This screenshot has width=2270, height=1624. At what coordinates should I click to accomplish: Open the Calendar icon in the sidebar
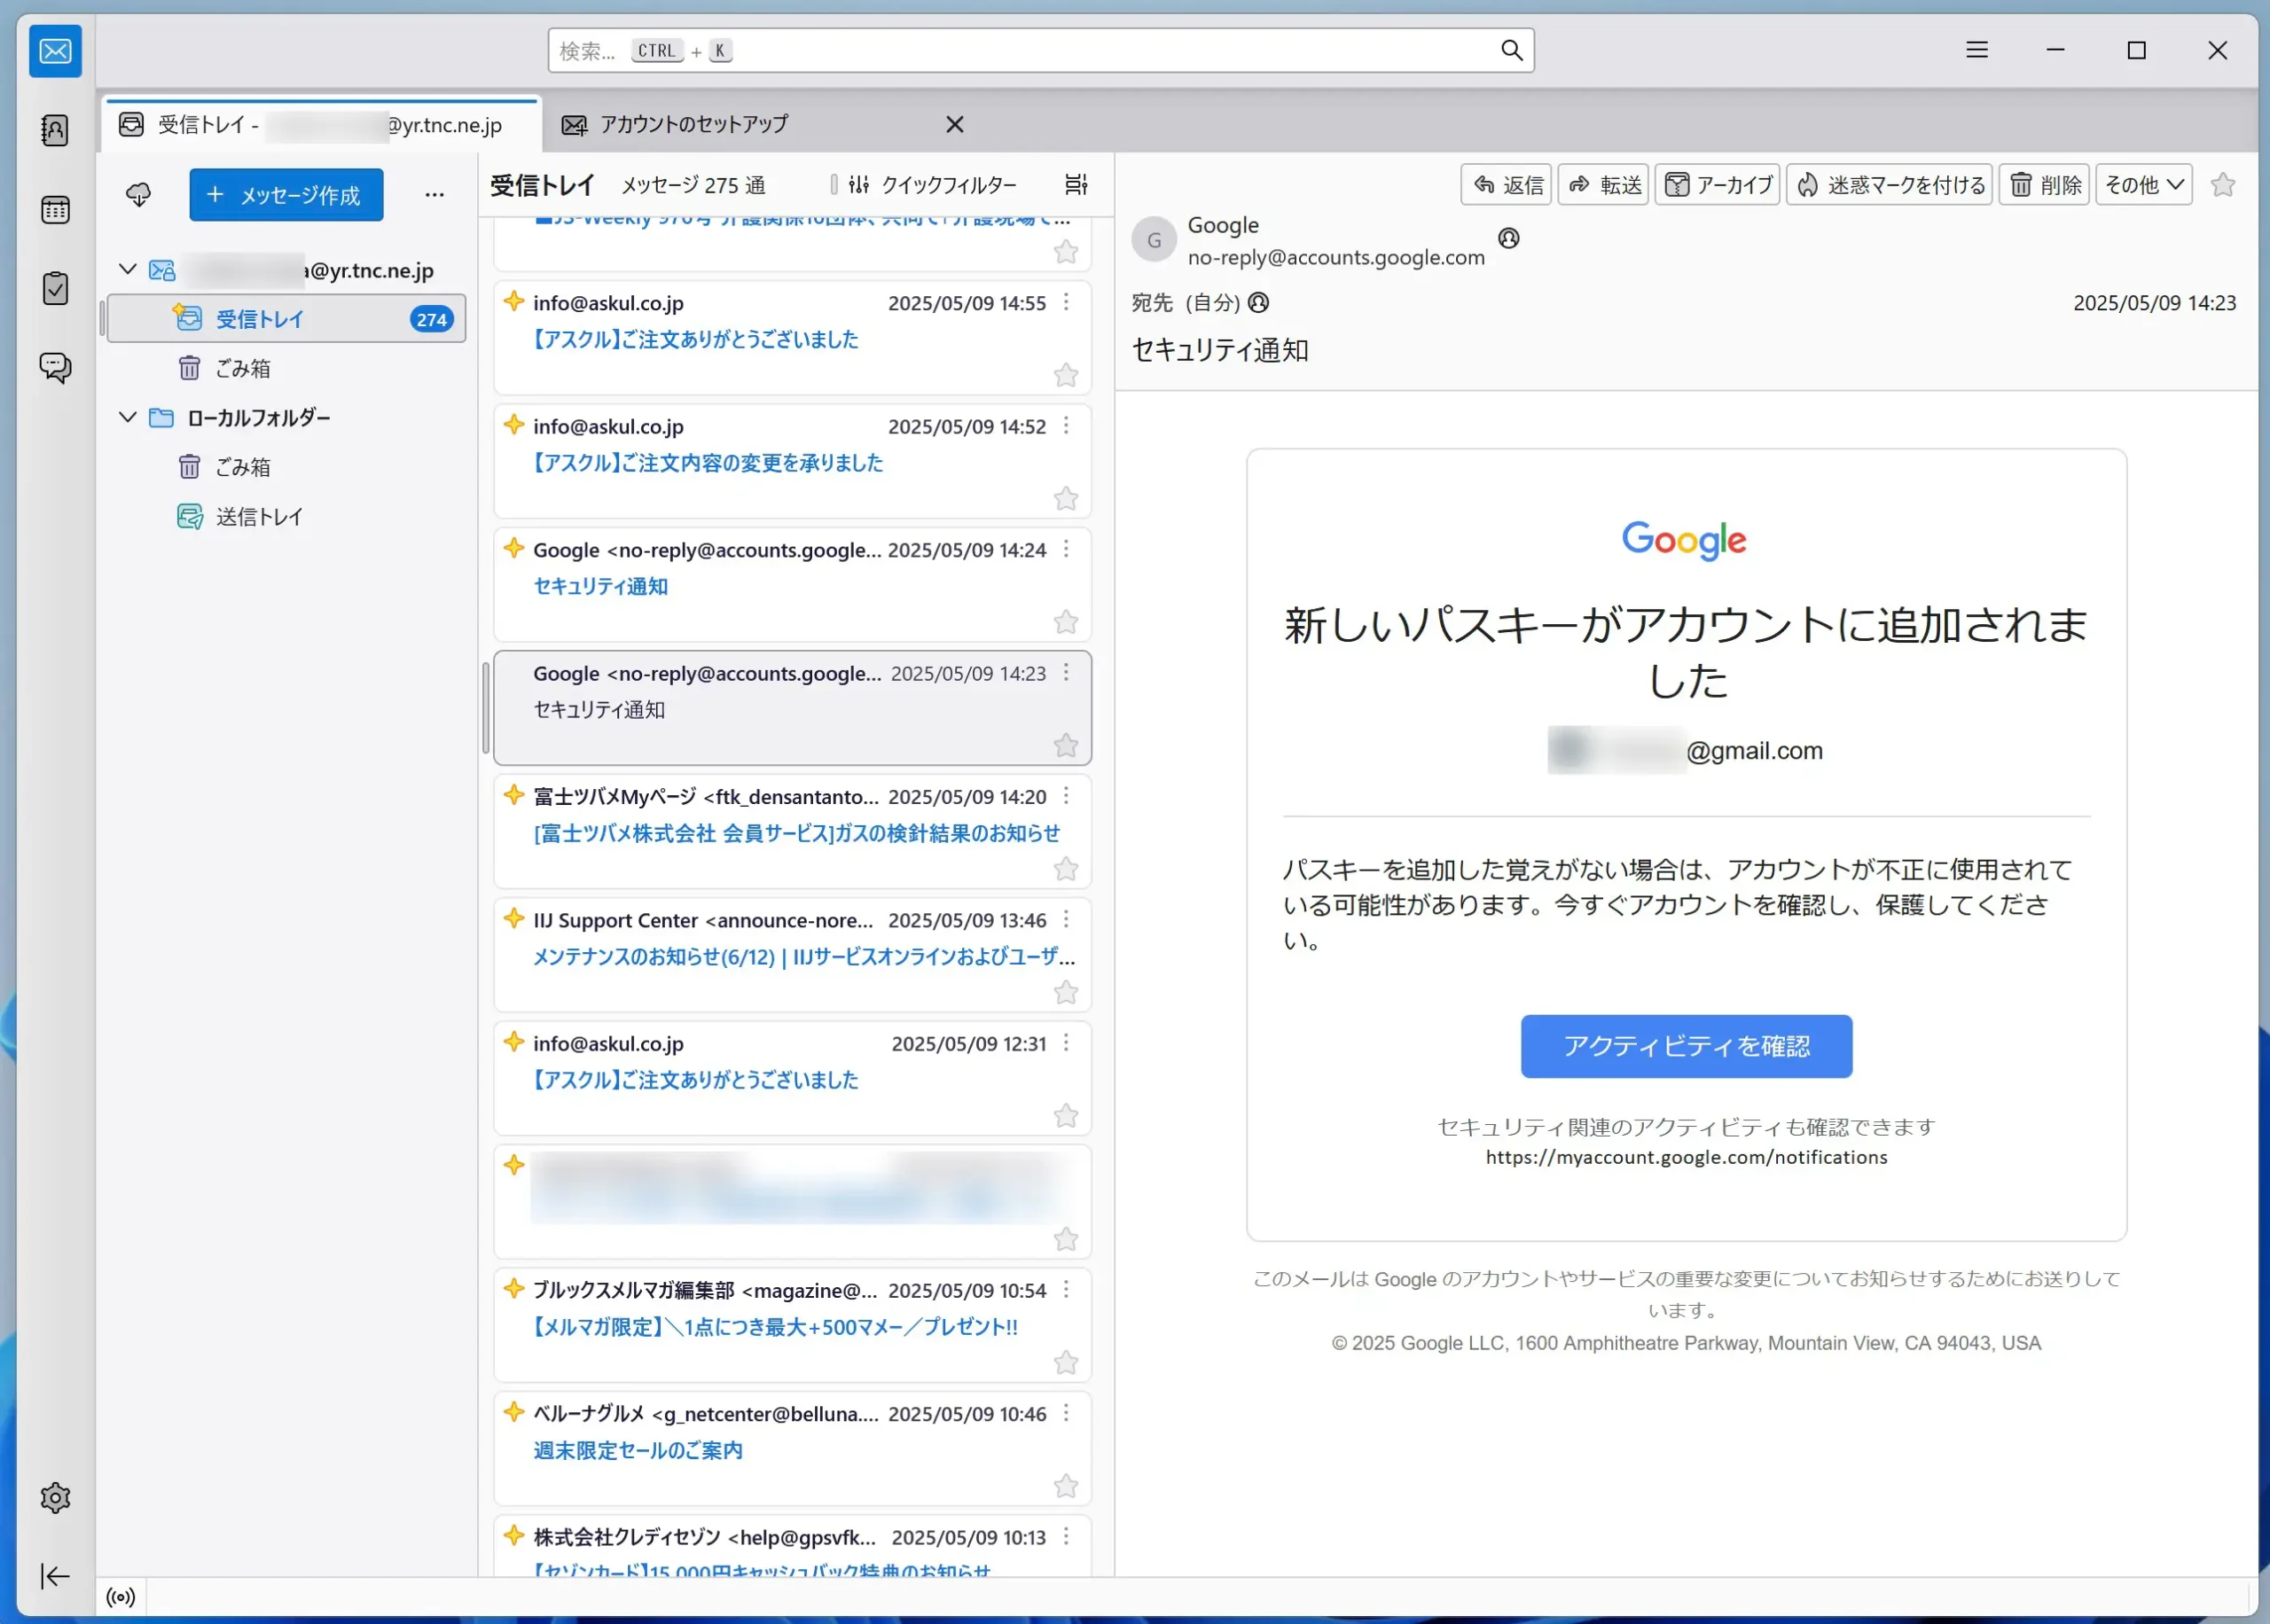[55, 209]
